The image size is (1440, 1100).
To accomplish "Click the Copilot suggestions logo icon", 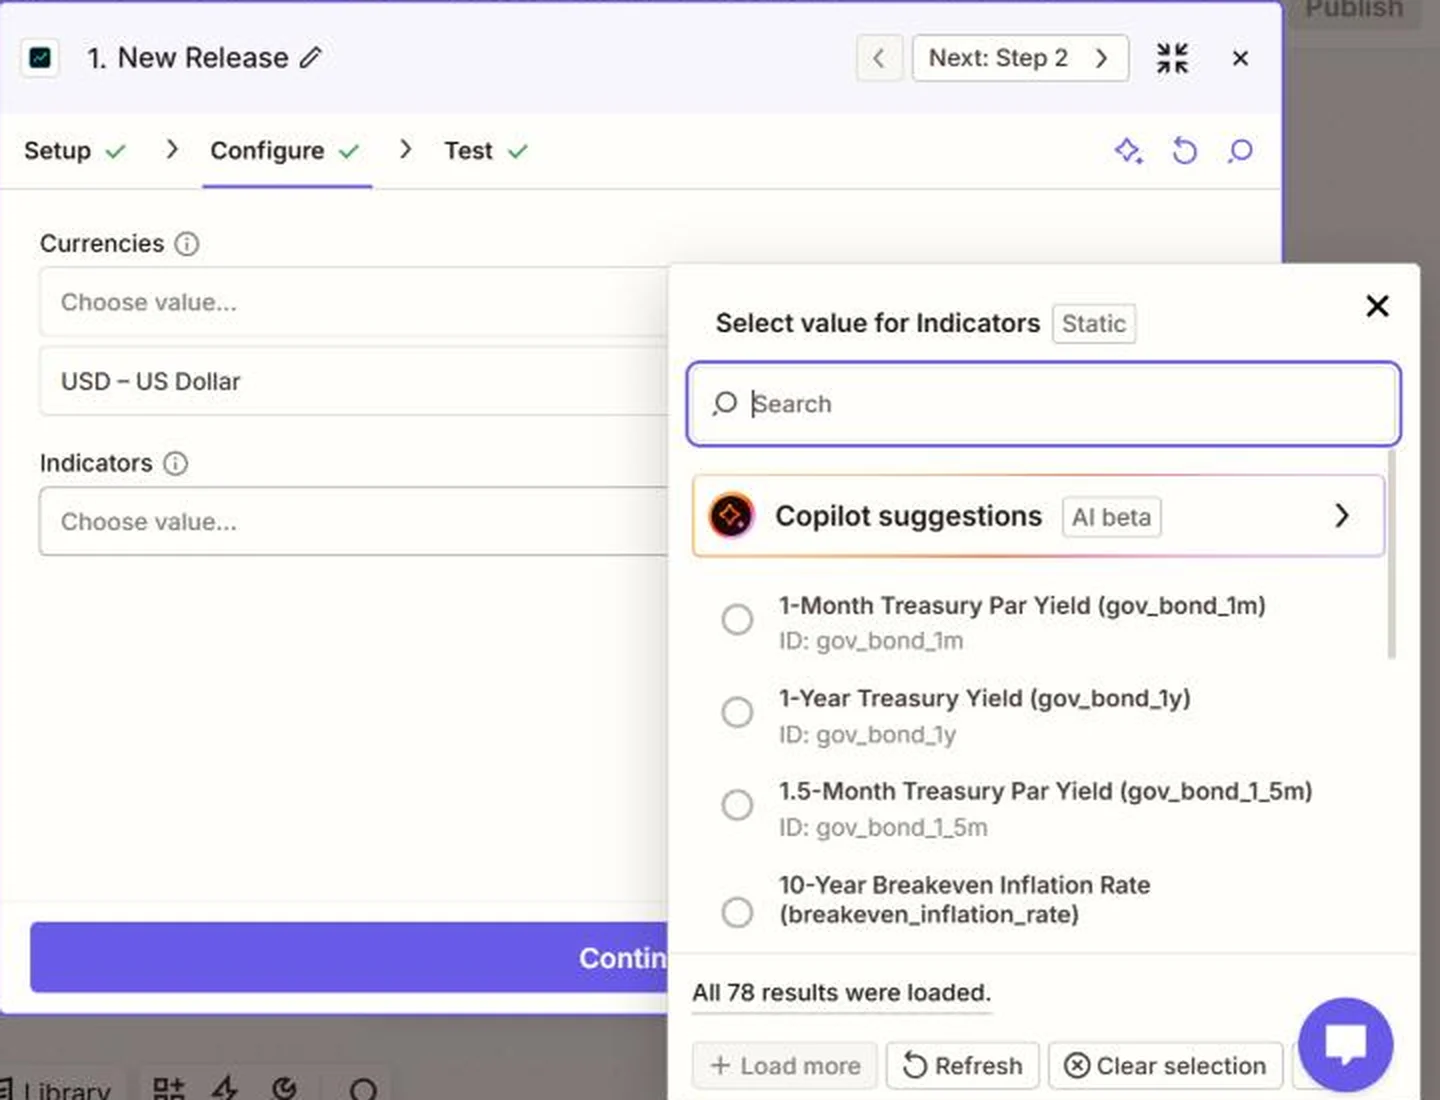I will [732, 516].
